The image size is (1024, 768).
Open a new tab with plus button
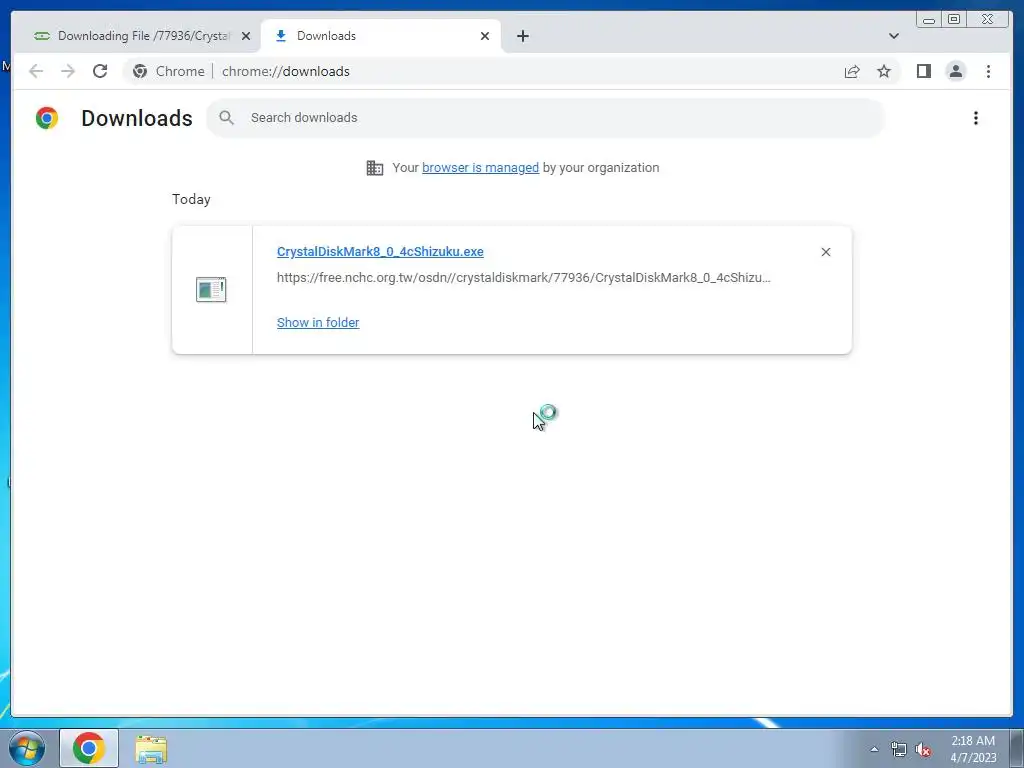click(x=522, y=36)
